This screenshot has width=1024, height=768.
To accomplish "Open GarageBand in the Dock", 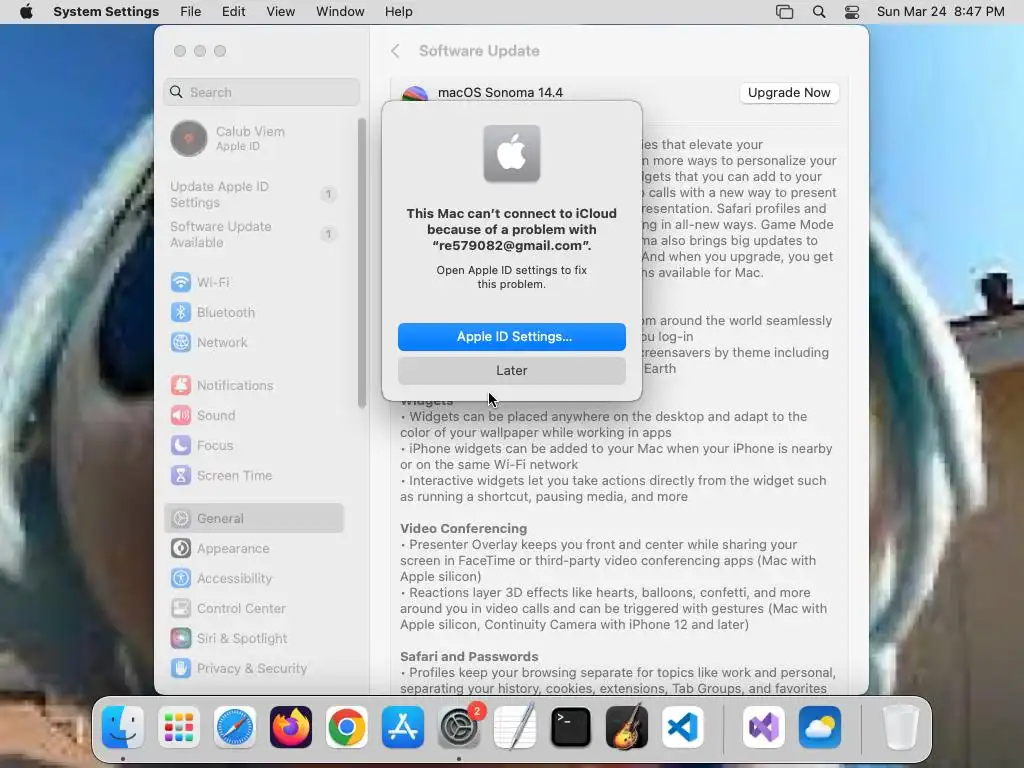I will coord(627,727).
